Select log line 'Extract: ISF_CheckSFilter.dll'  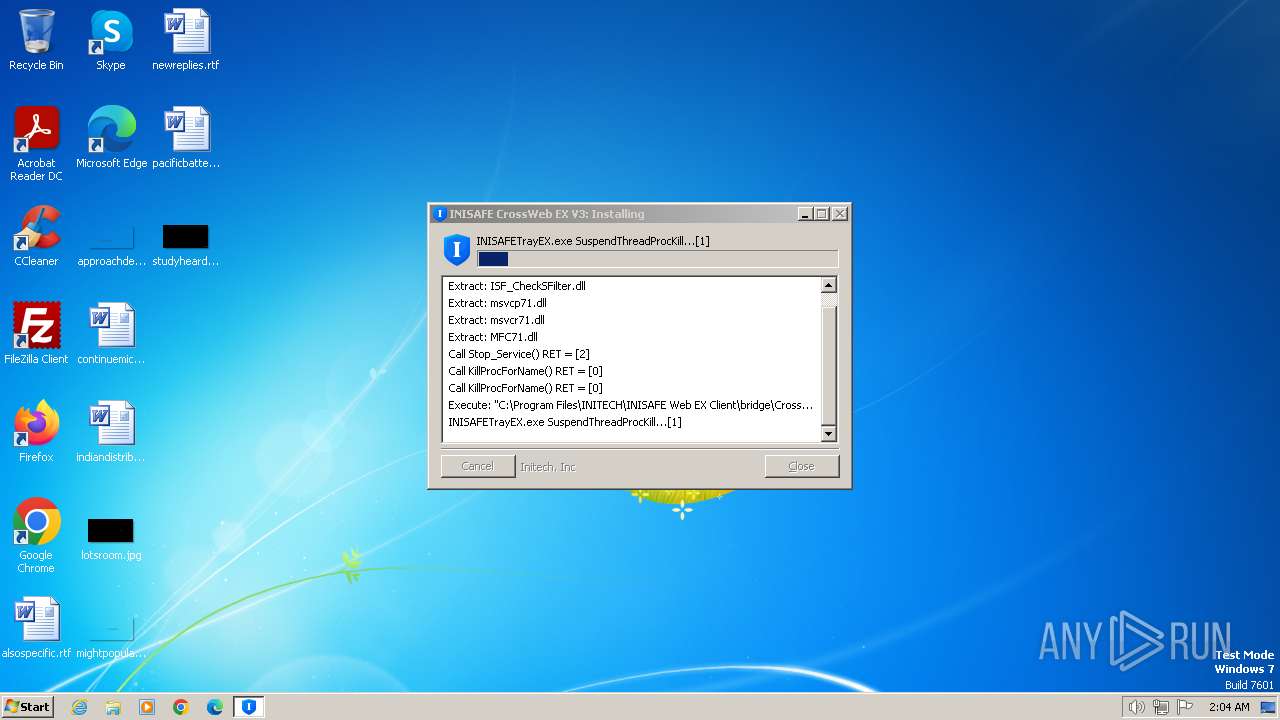[x=517, y=286]
